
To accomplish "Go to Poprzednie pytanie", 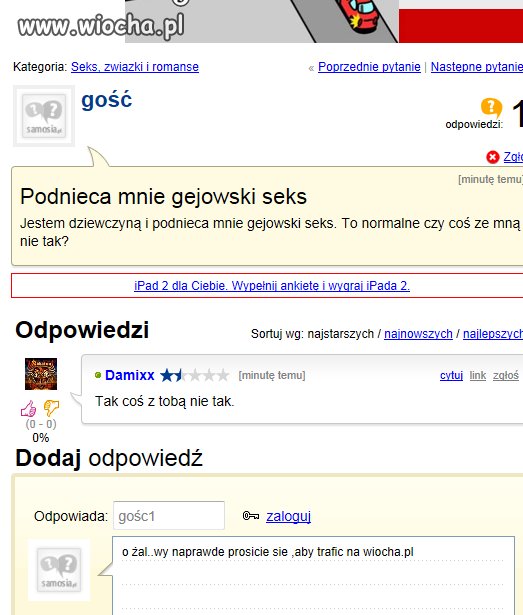I will pos(369,67).
